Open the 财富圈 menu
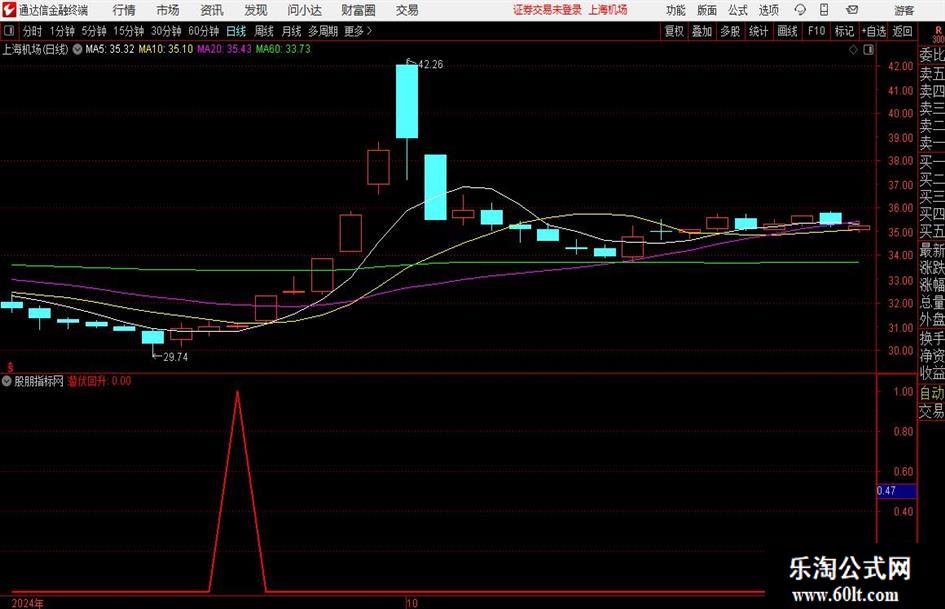This screenshot has width=945, height=609. click(x=358, y=10)
